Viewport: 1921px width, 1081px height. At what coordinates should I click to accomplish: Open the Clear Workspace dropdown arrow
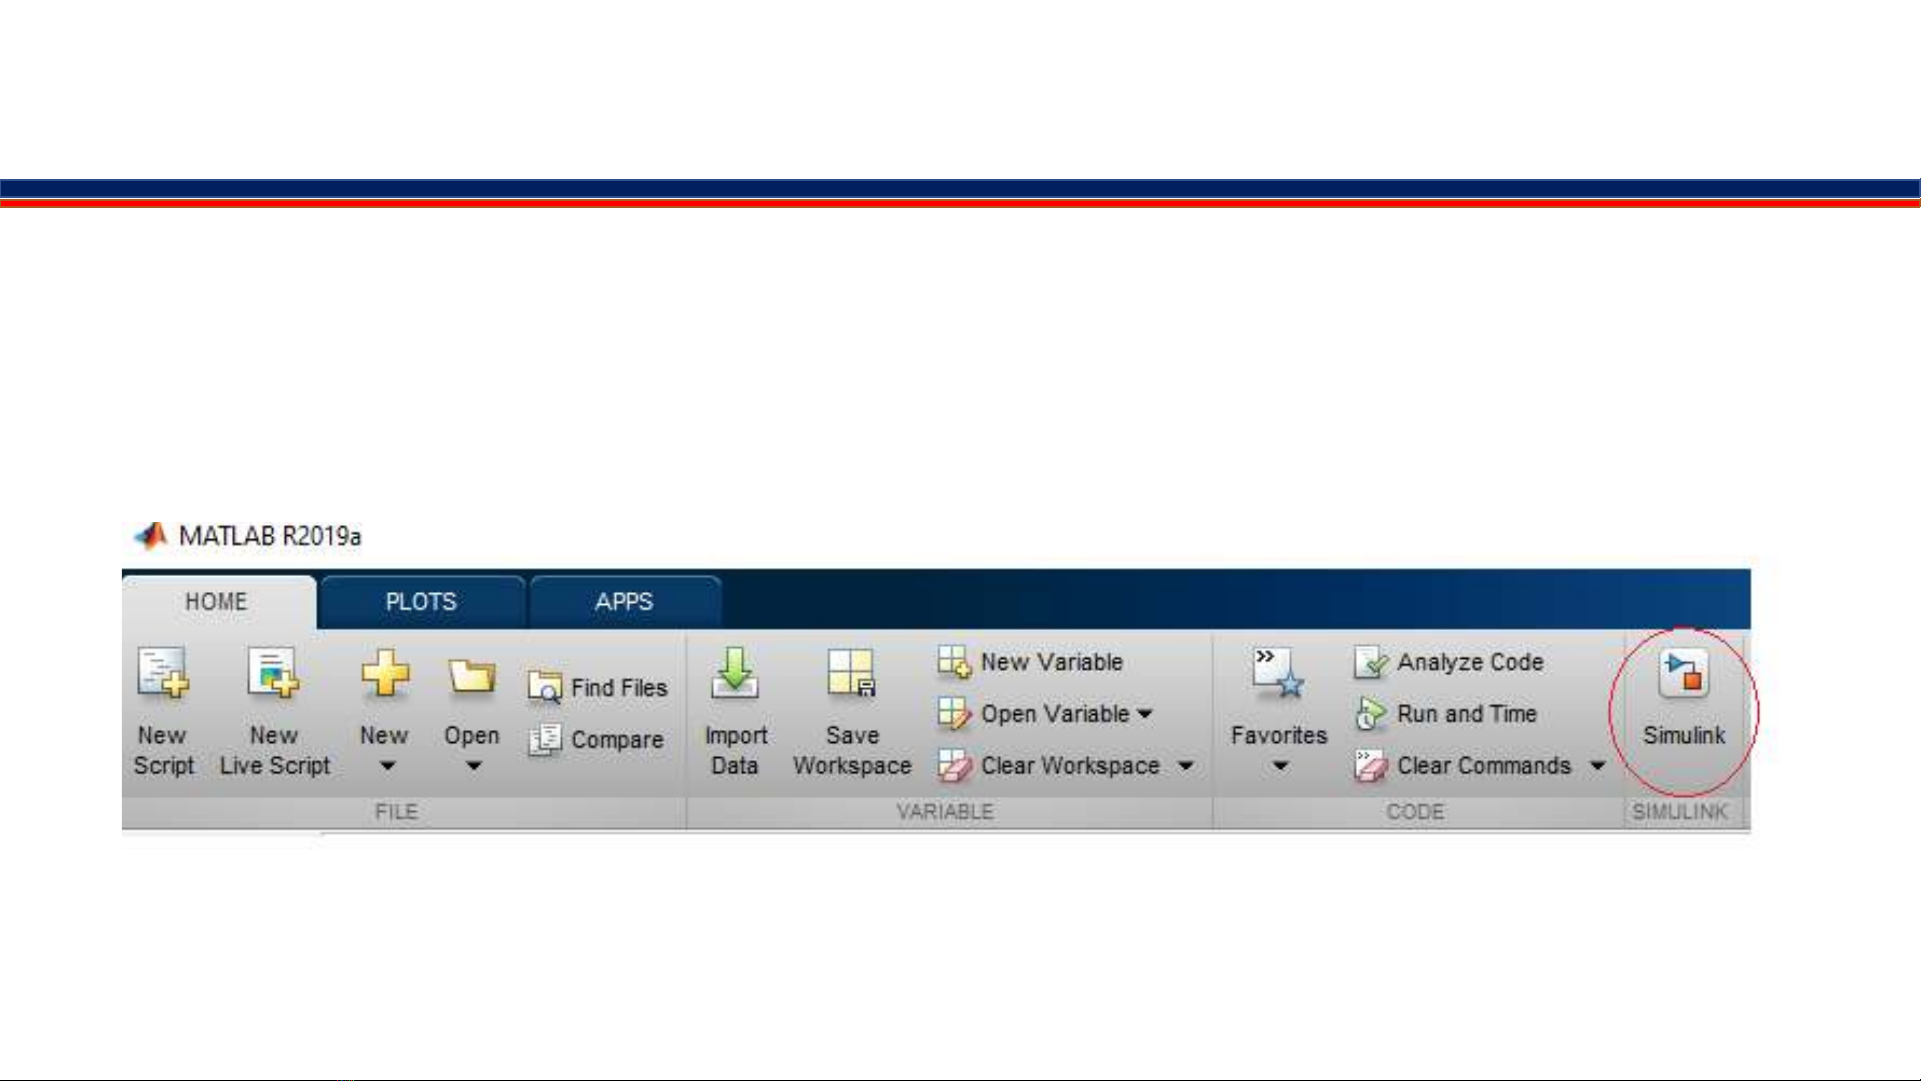tap(1186, 767)
